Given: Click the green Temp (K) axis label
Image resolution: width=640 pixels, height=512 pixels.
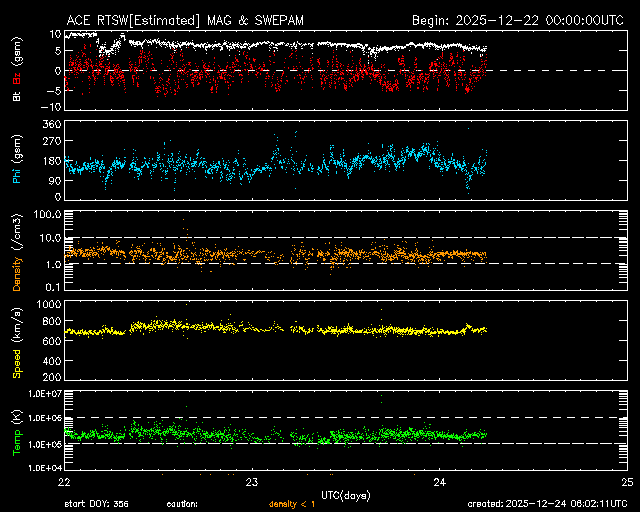Looking at the screenshot, I should [x=17, y=431].
